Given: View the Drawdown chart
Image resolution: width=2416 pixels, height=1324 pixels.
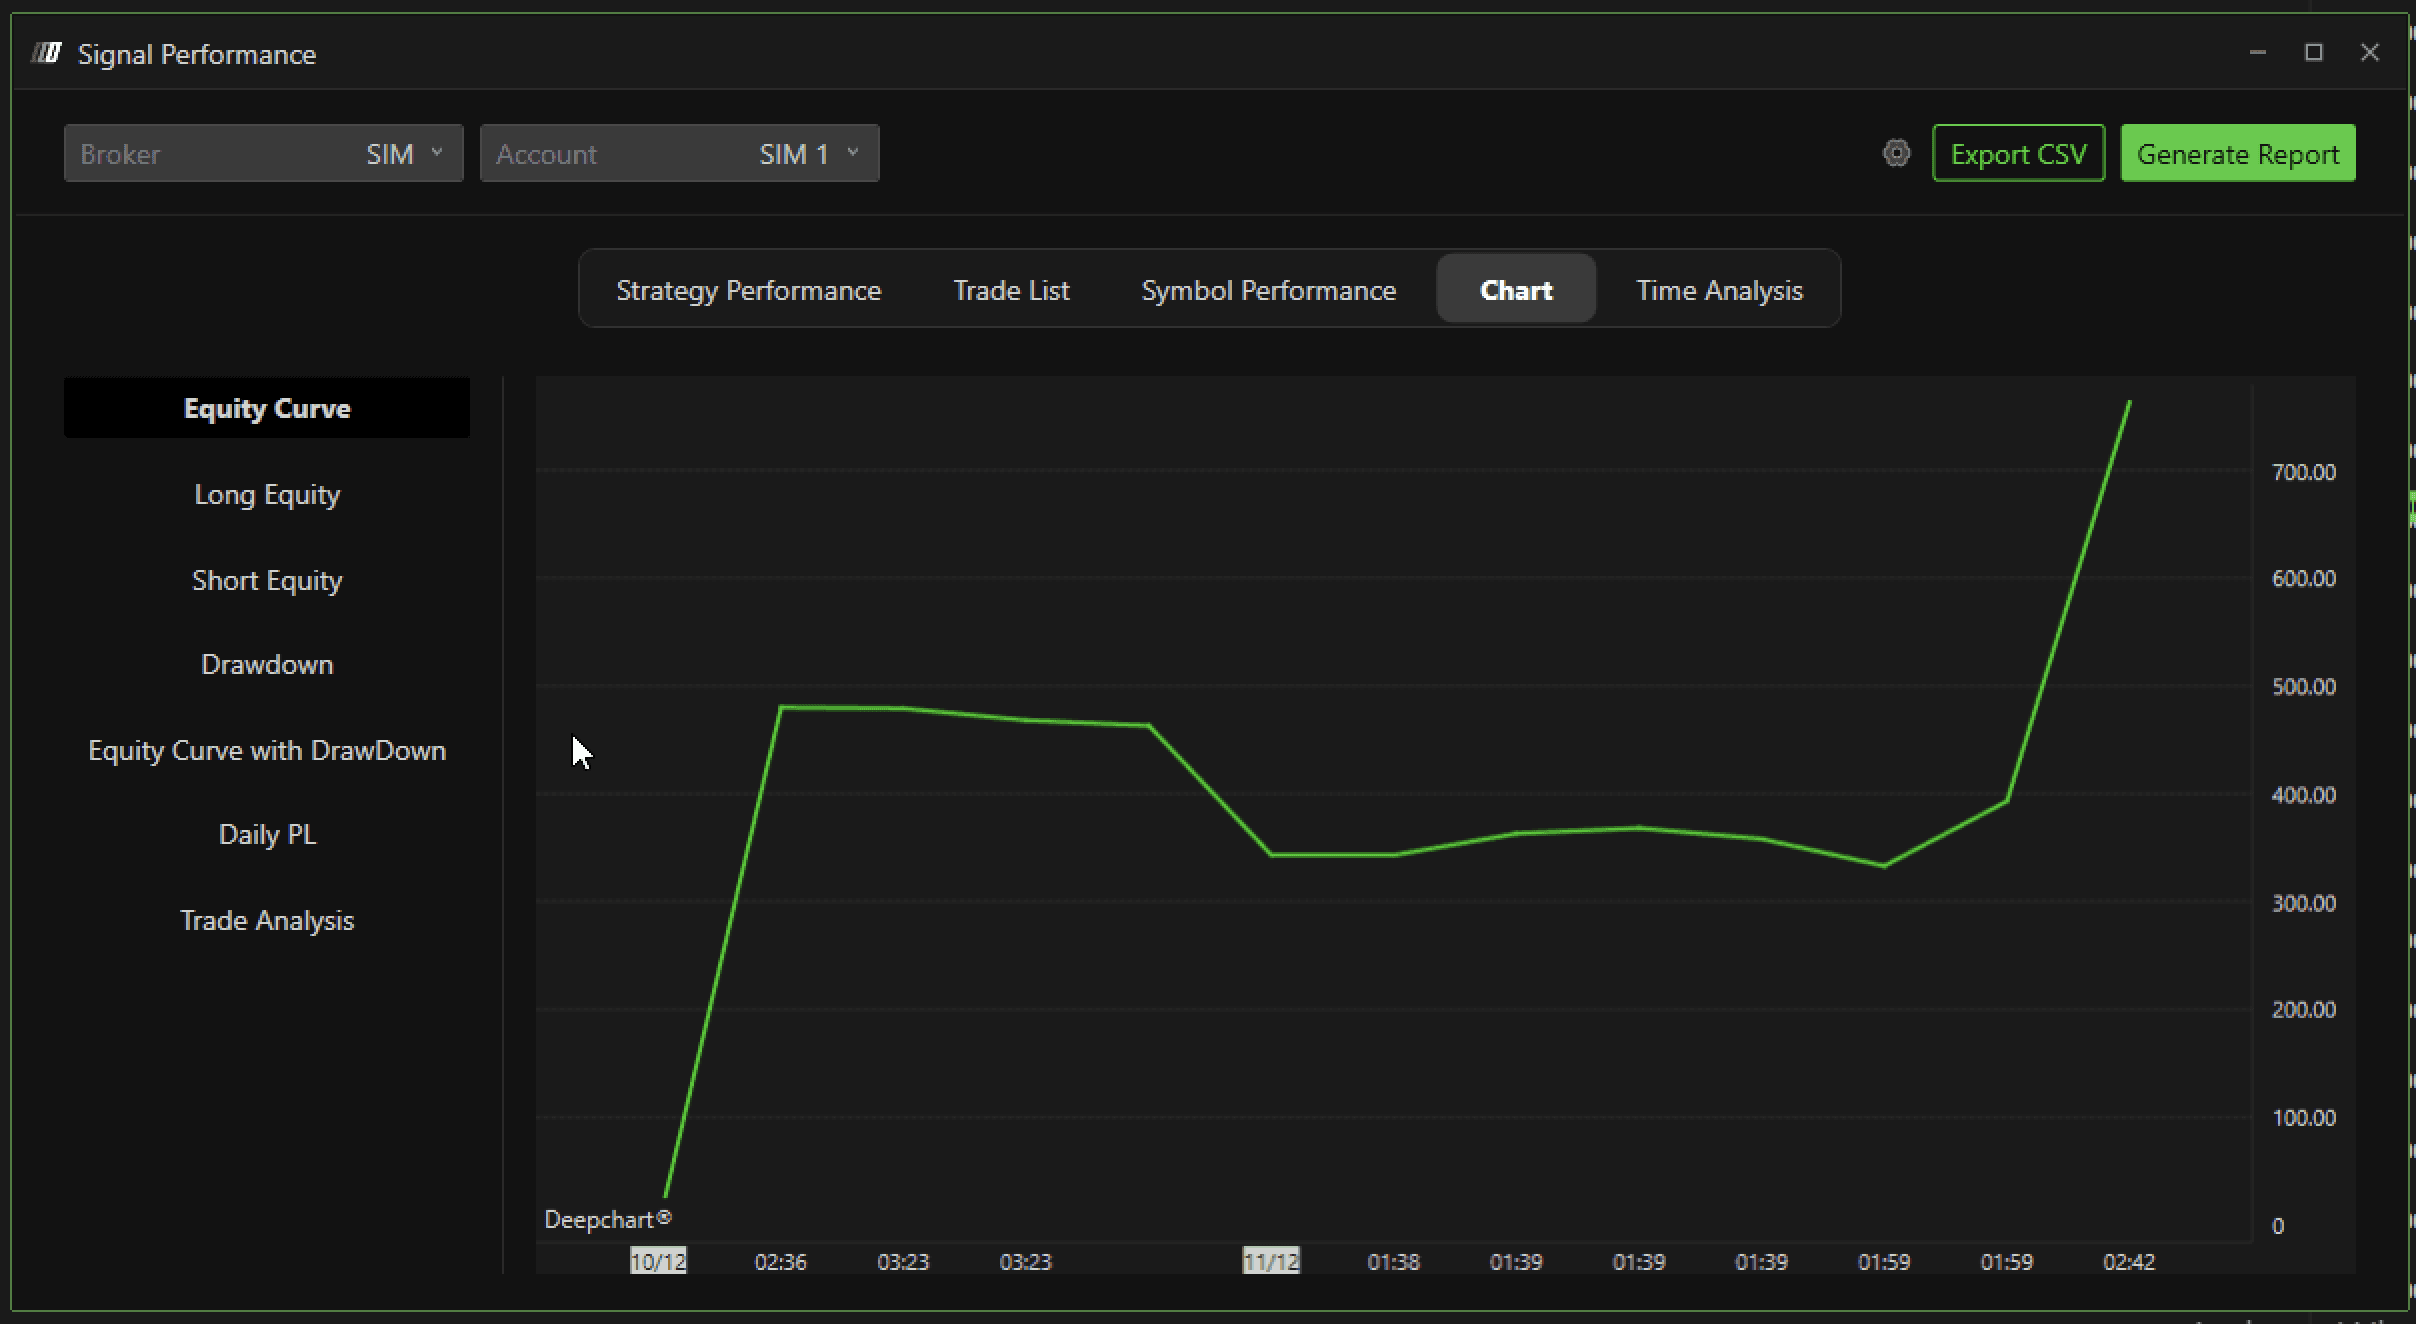Looking at the screenshot, I should click(x=267, y=665).
